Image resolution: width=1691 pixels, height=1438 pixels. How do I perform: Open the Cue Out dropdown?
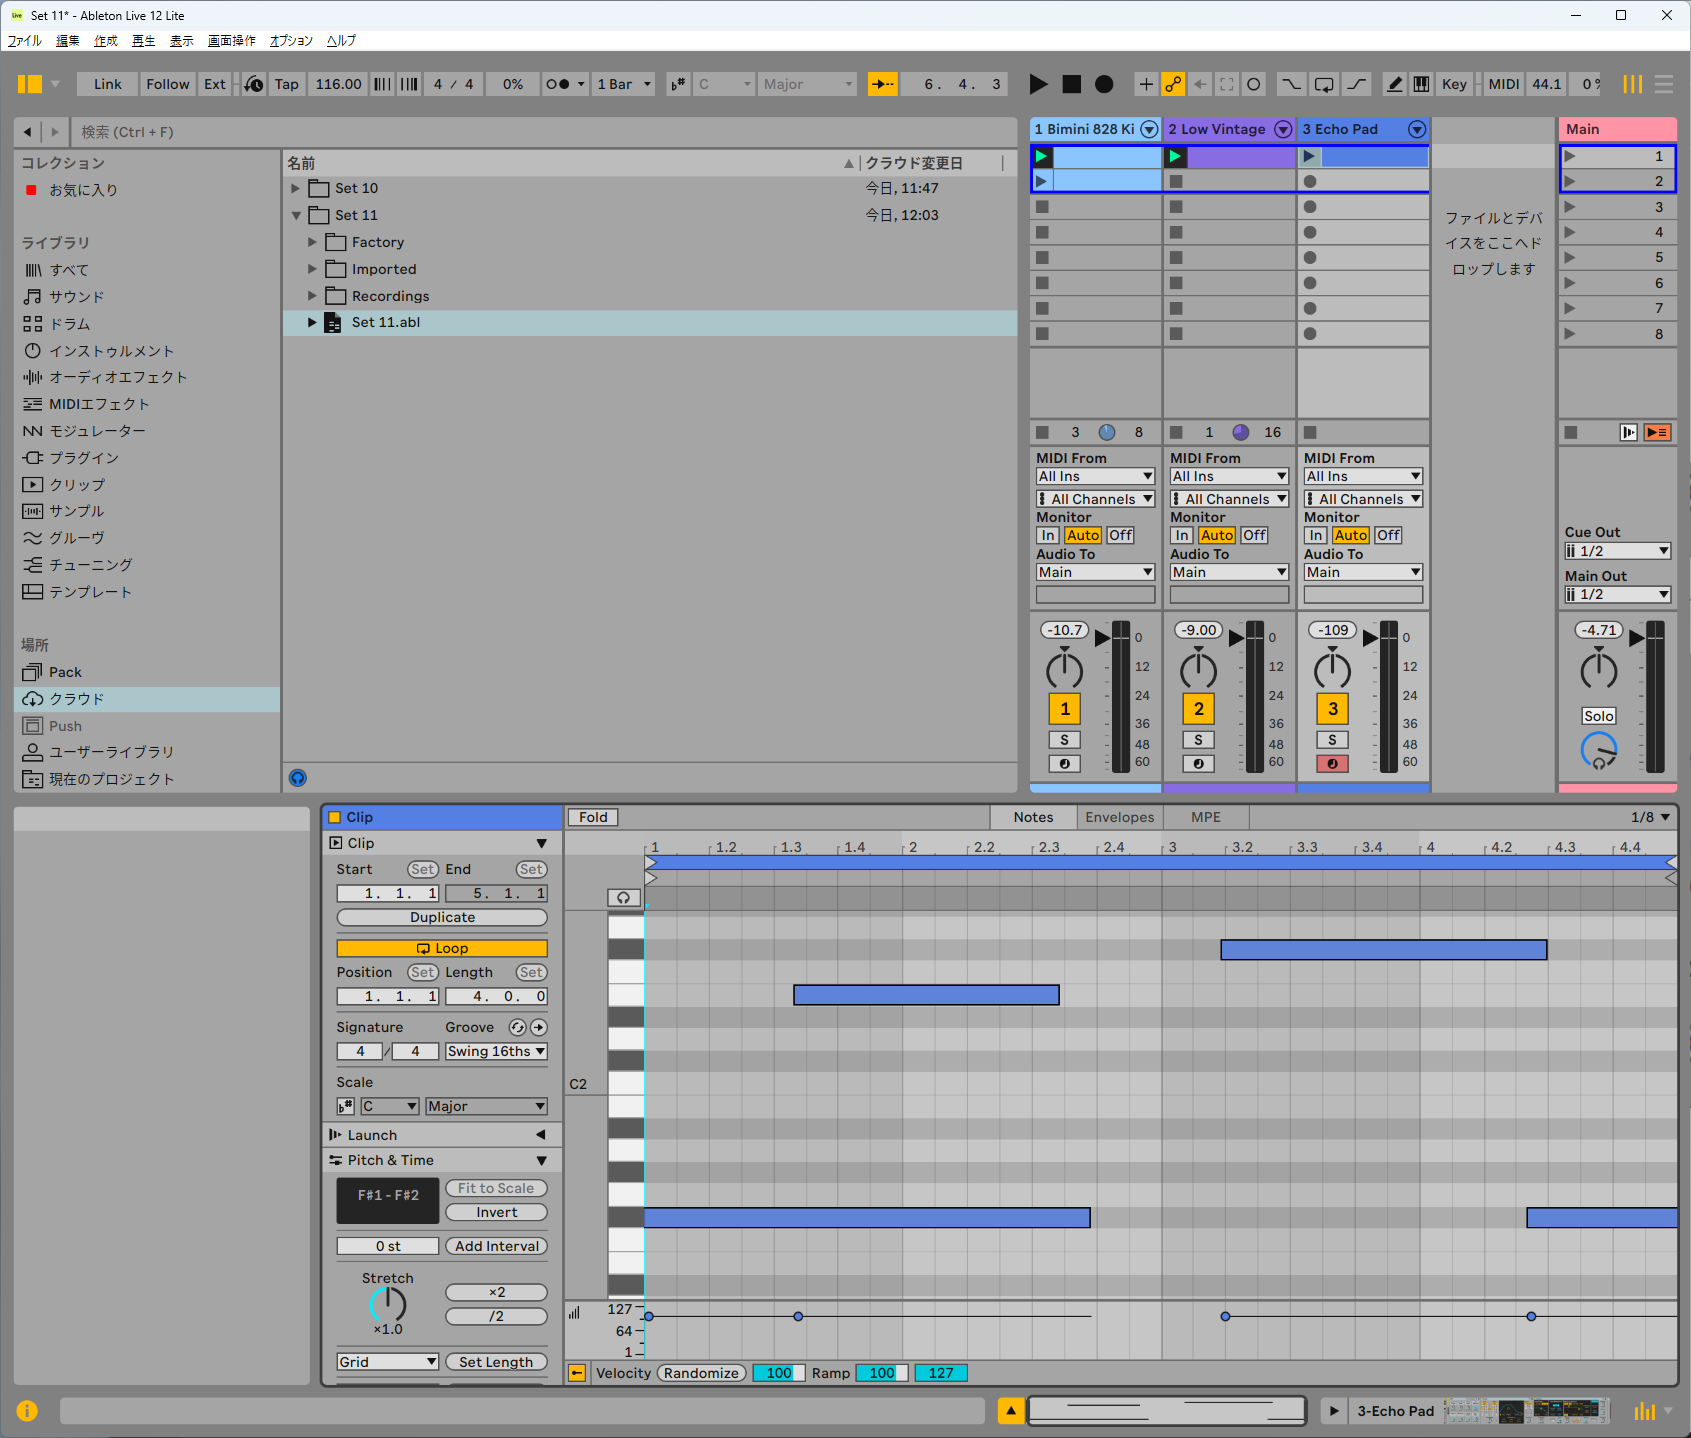(1617, 551)
